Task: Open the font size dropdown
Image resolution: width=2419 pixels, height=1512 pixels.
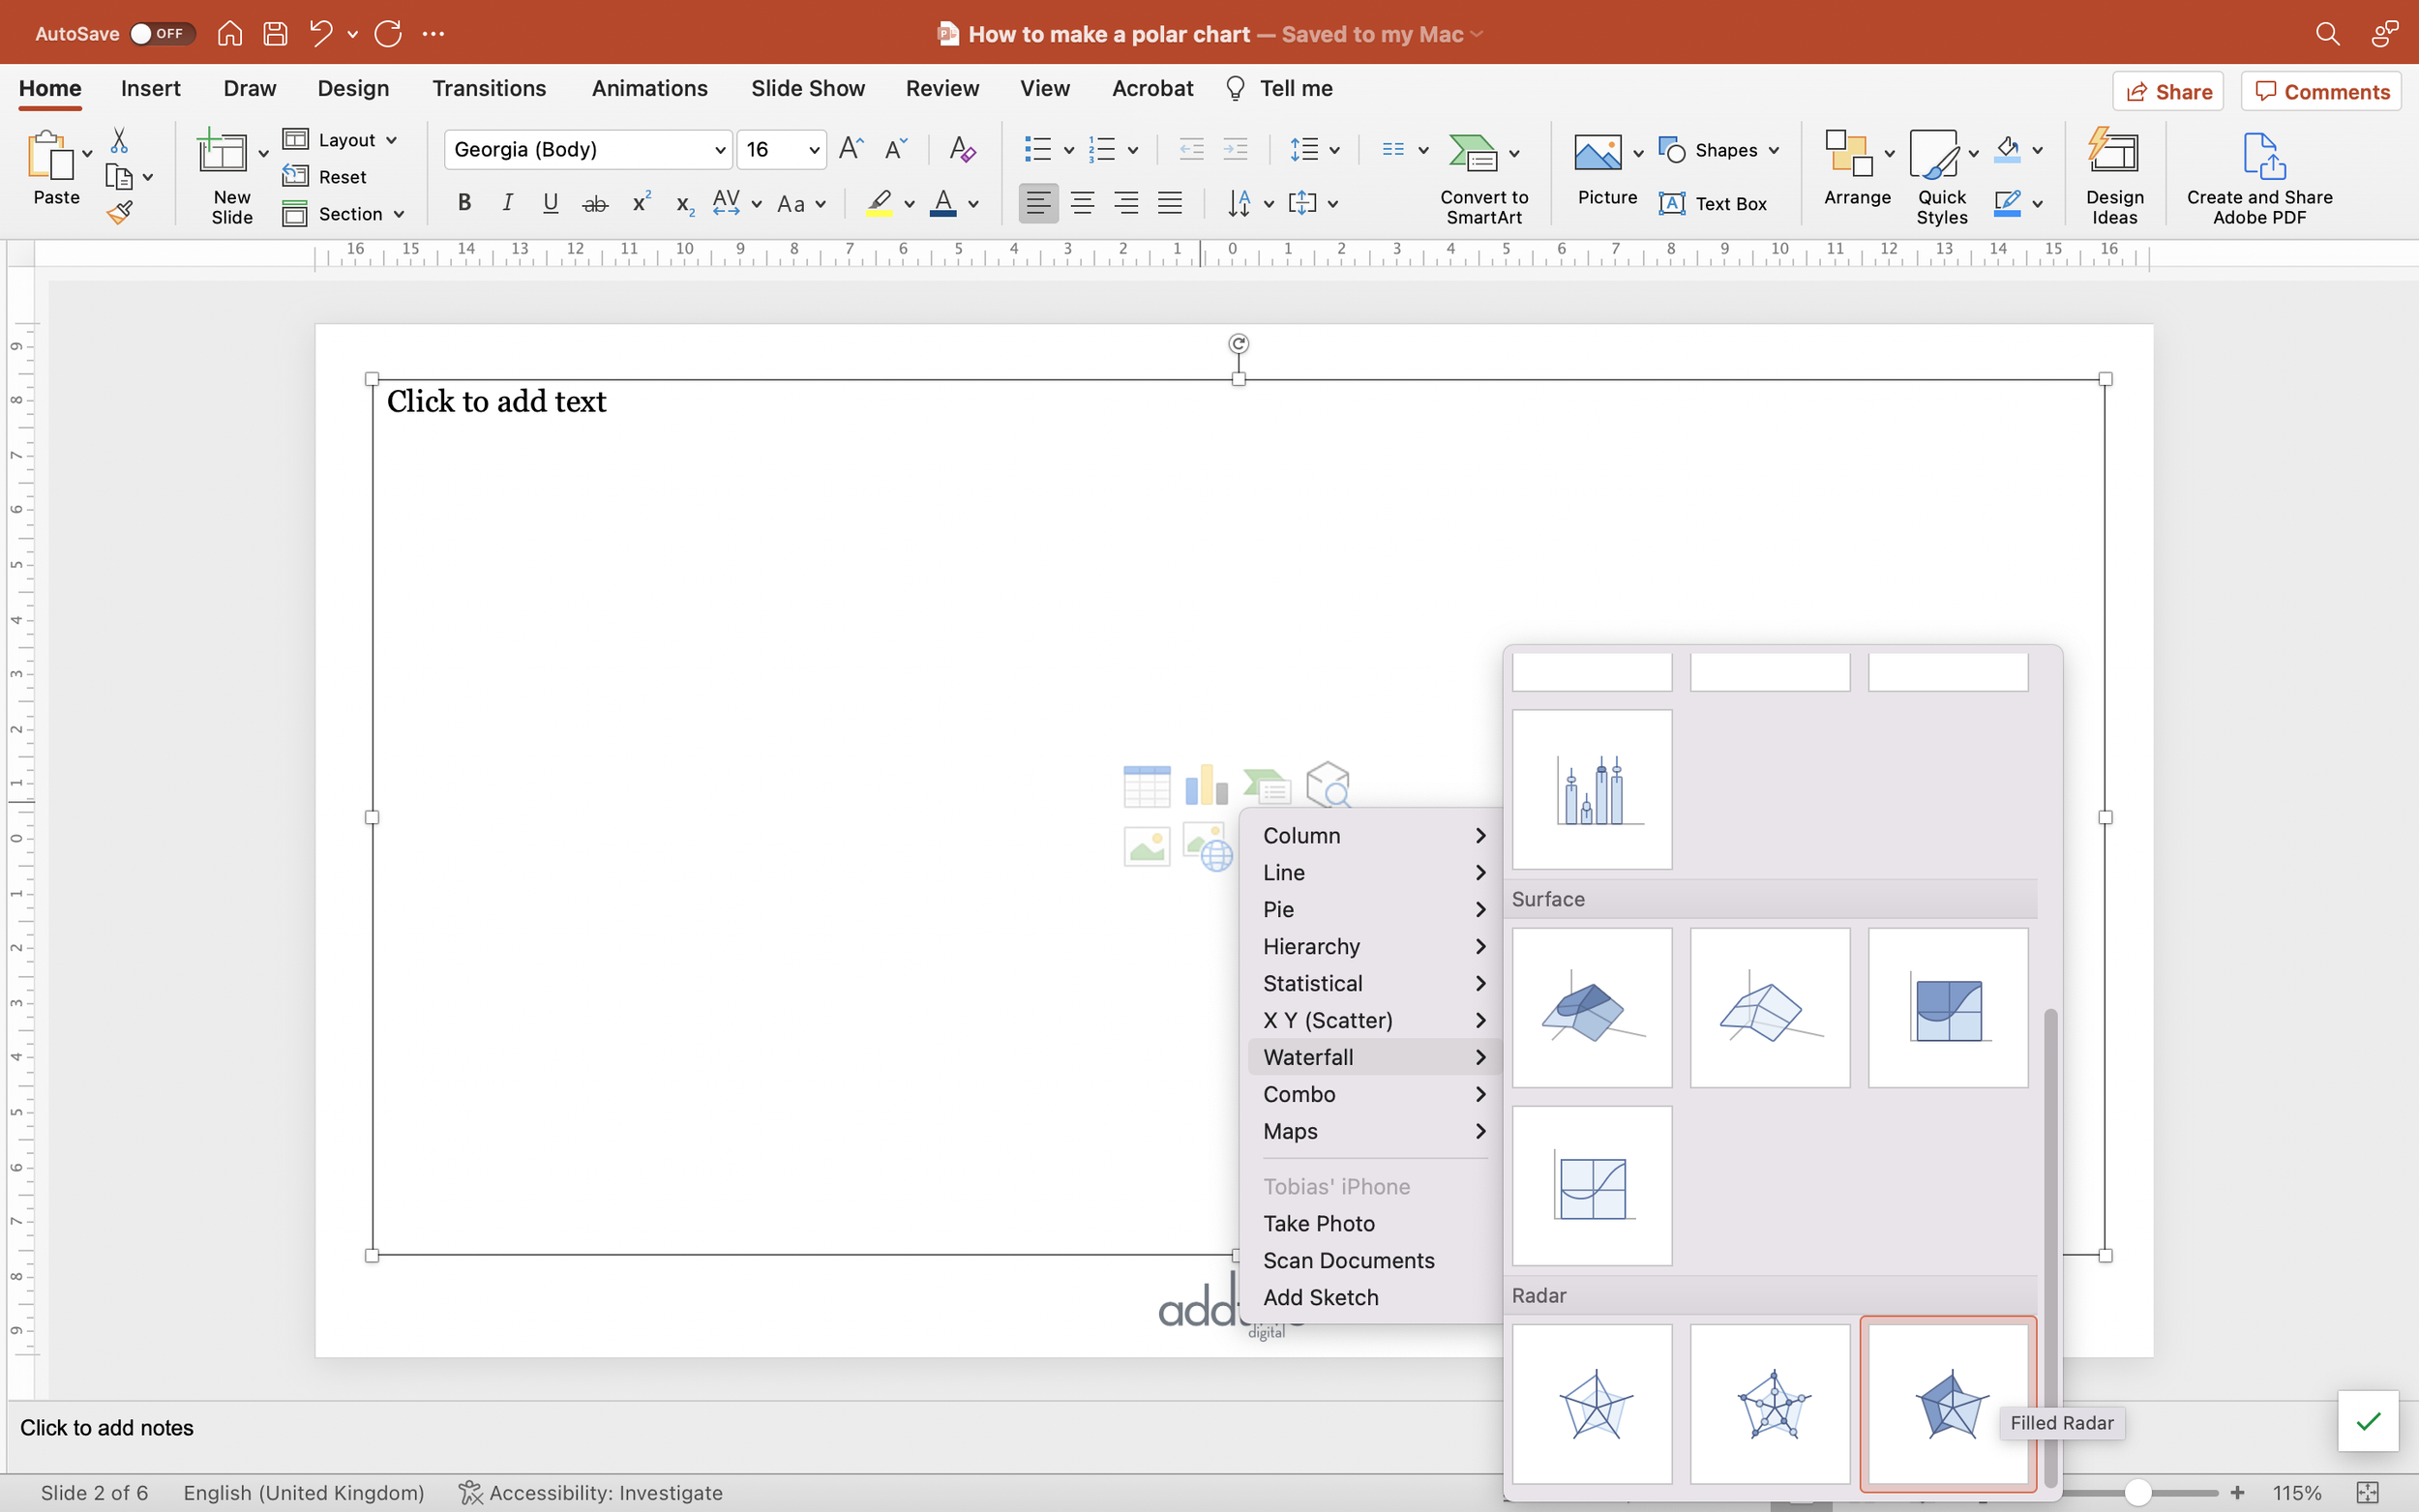Action: coord(814,150)
